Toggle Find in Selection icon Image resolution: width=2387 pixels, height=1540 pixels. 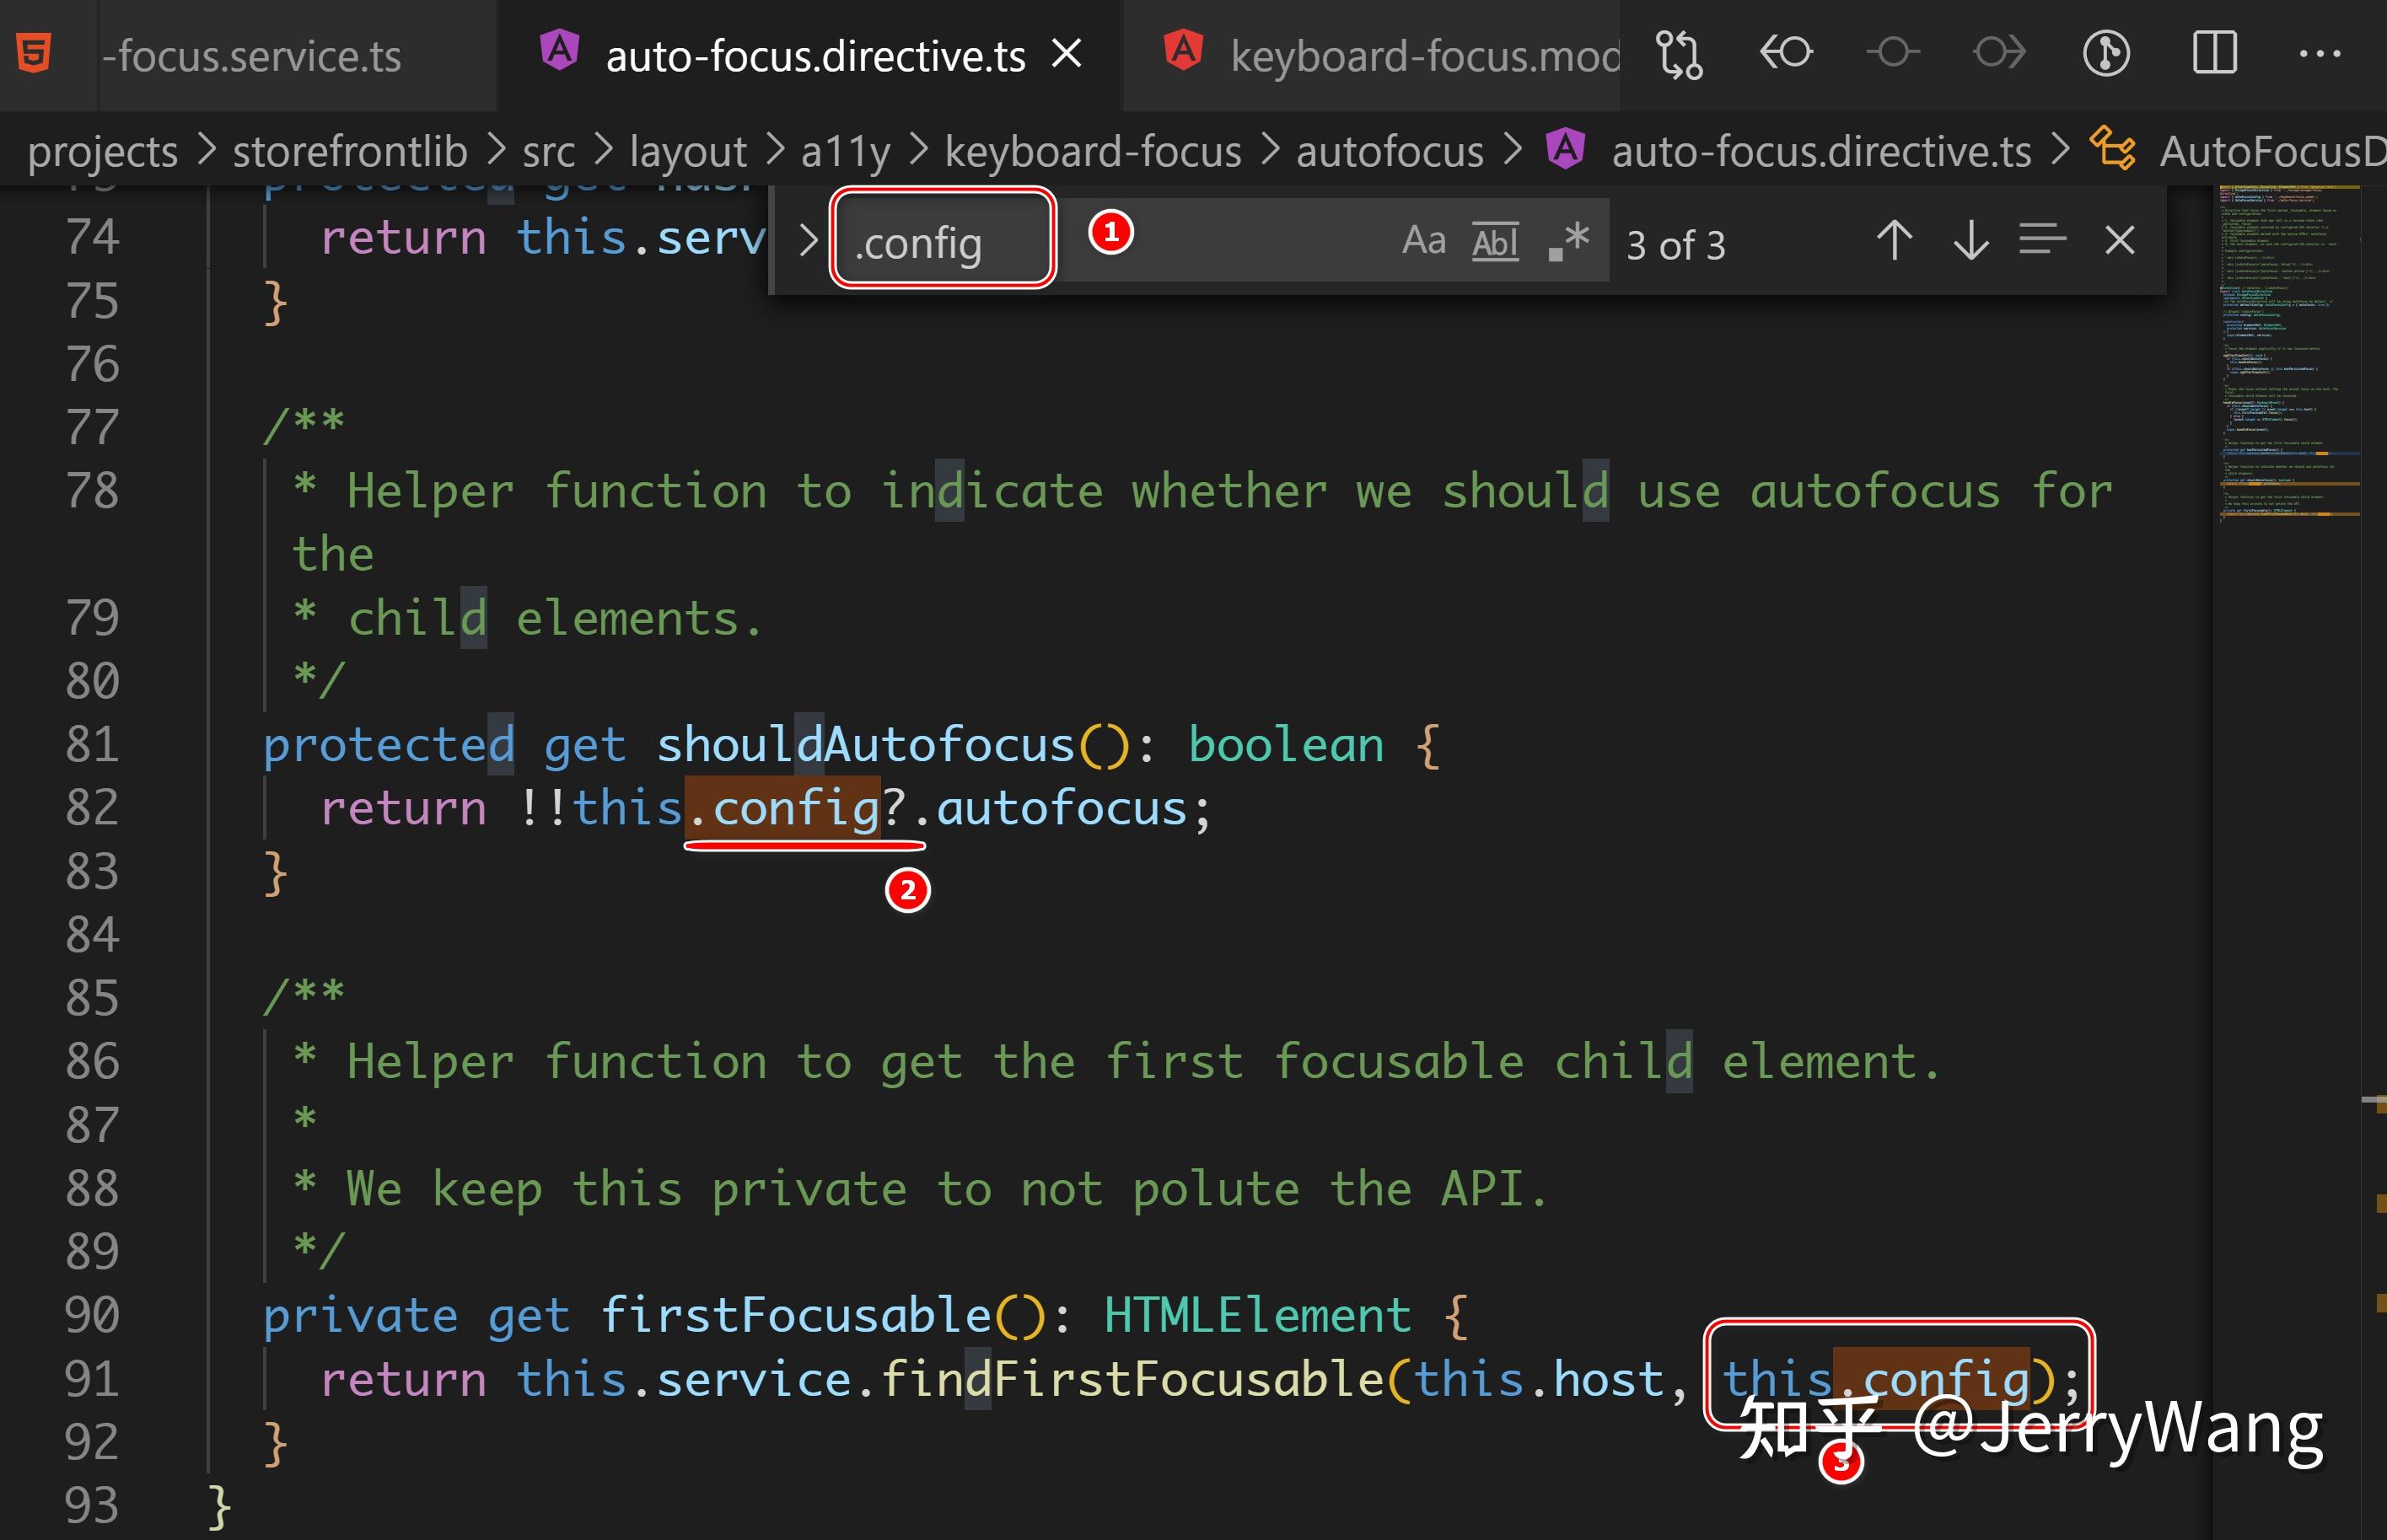click(x=2042, y=241)
